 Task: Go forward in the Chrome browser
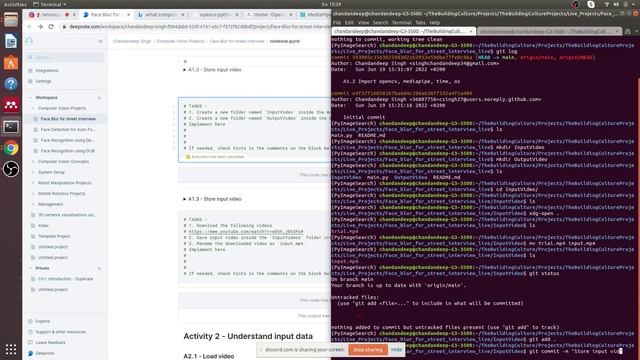click(x=40, y=27)
